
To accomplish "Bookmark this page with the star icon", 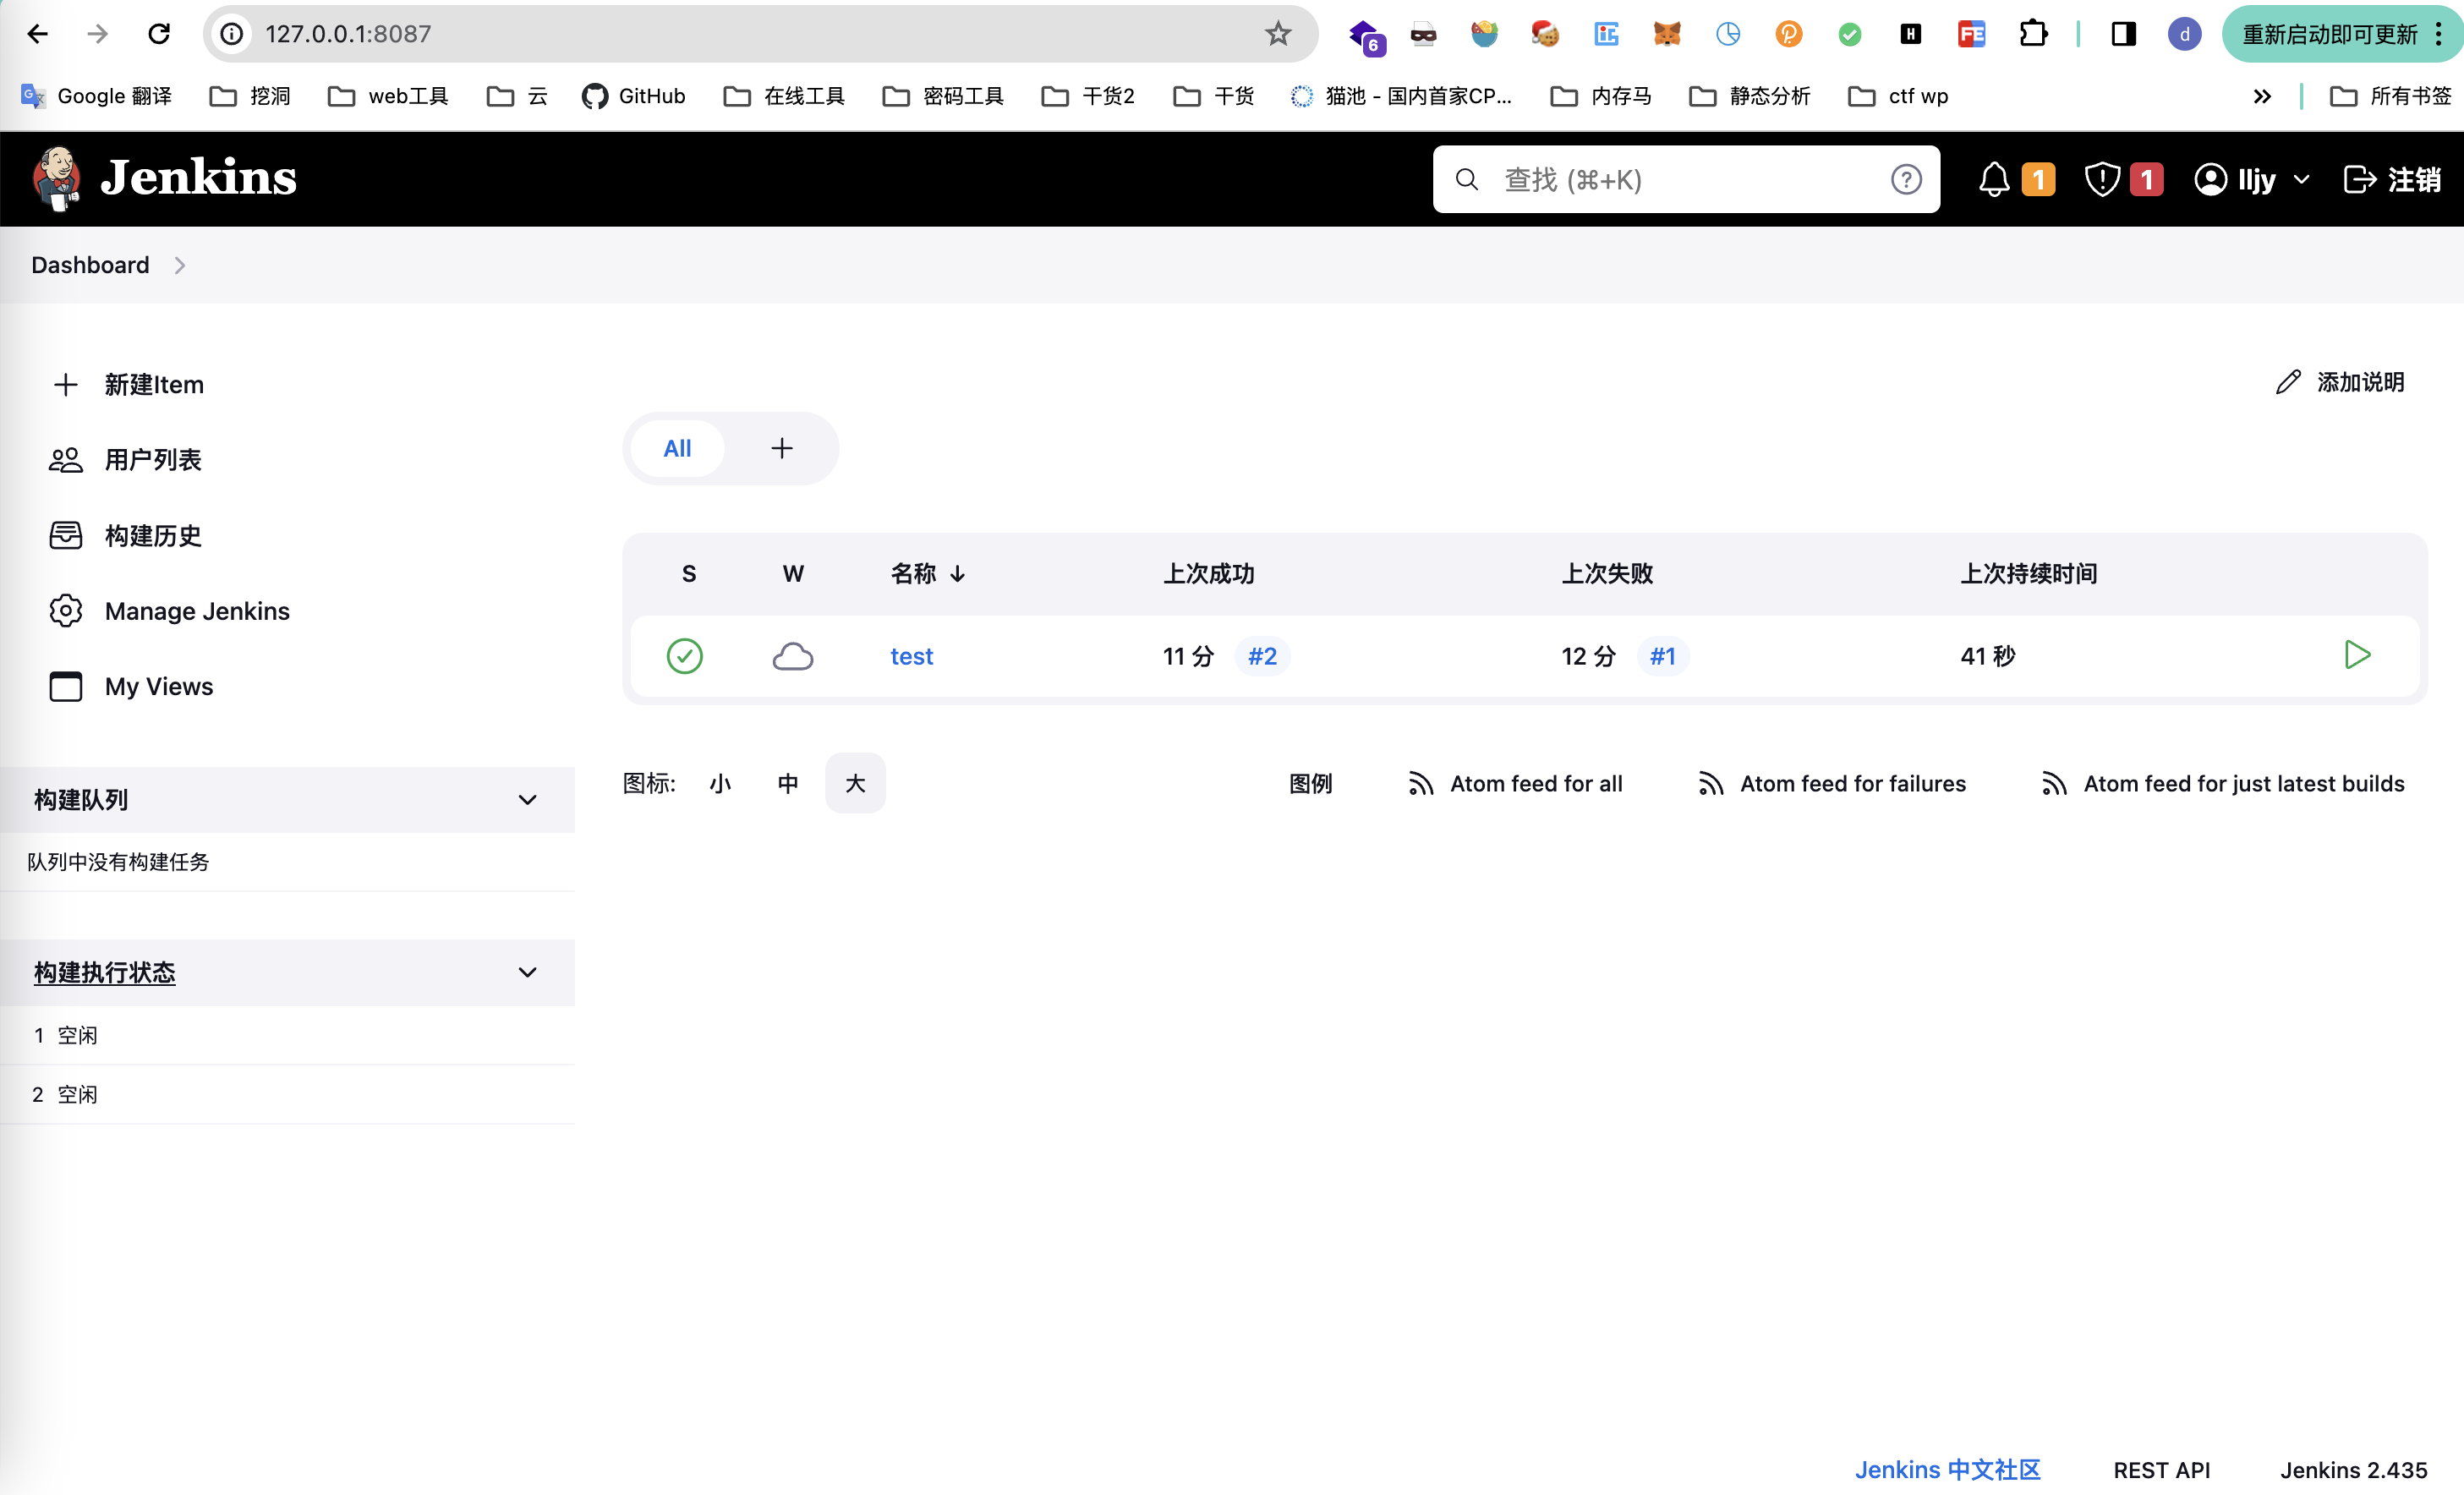I will click(x=1278, y=34).
